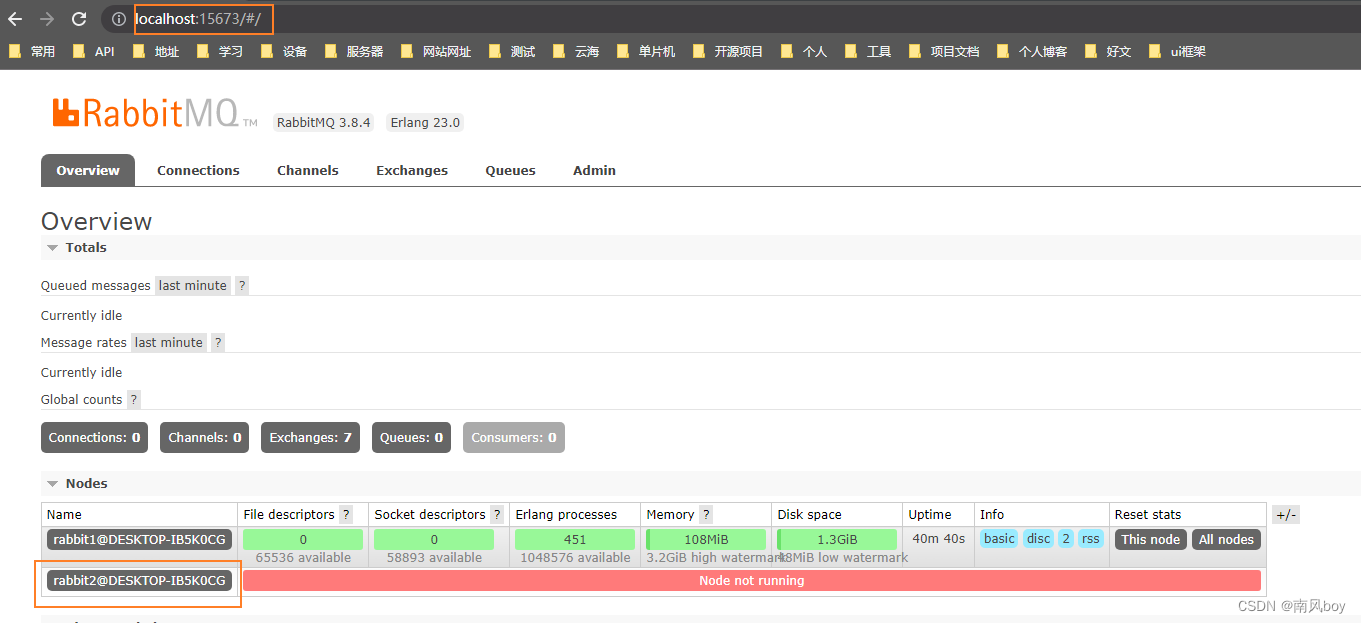The width and height of the screenshot is (1361, 623).
Task: Click help icon beside Socket descriptors
Action: click(497, 514)
